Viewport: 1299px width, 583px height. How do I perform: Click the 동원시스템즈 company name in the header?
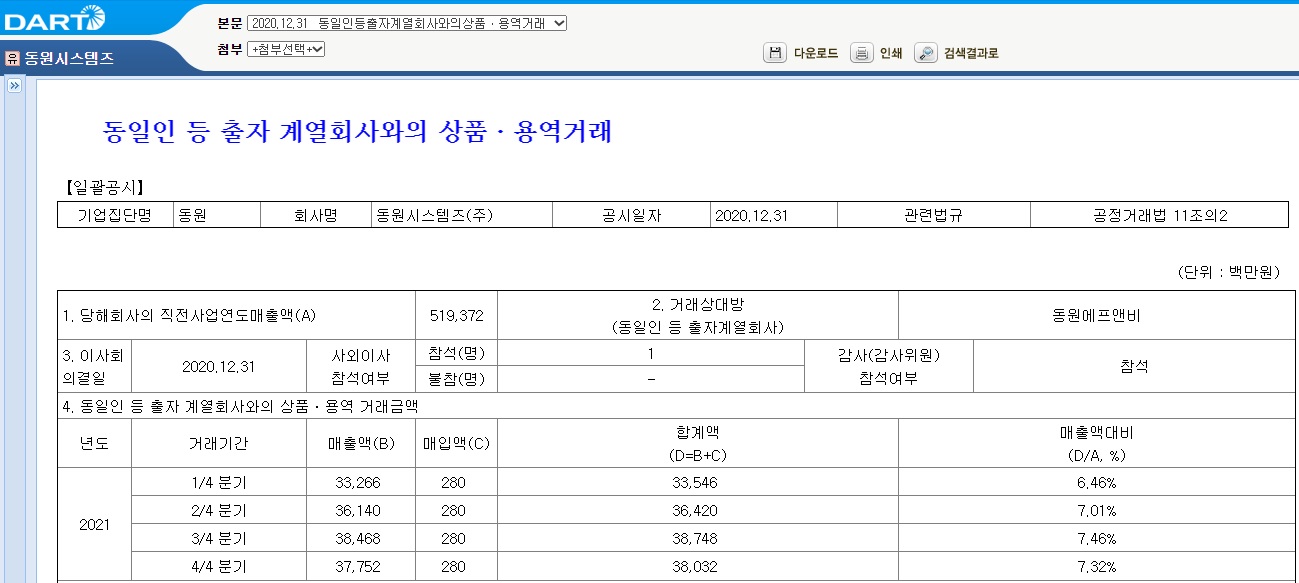pyautogui.click(x=69, y=59)
